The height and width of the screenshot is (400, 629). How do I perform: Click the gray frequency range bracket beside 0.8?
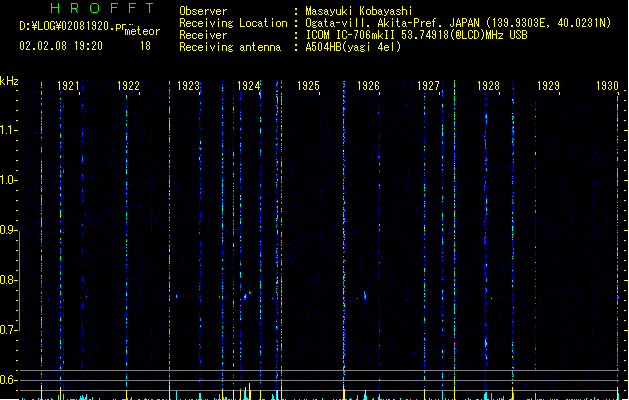pyautogui.click(x=19, y=281)
